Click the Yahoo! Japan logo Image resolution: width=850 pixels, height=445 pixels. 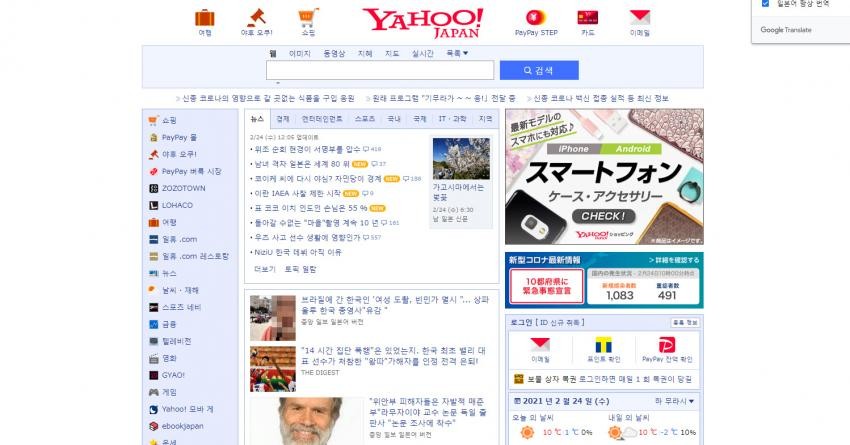pos(423,23)
